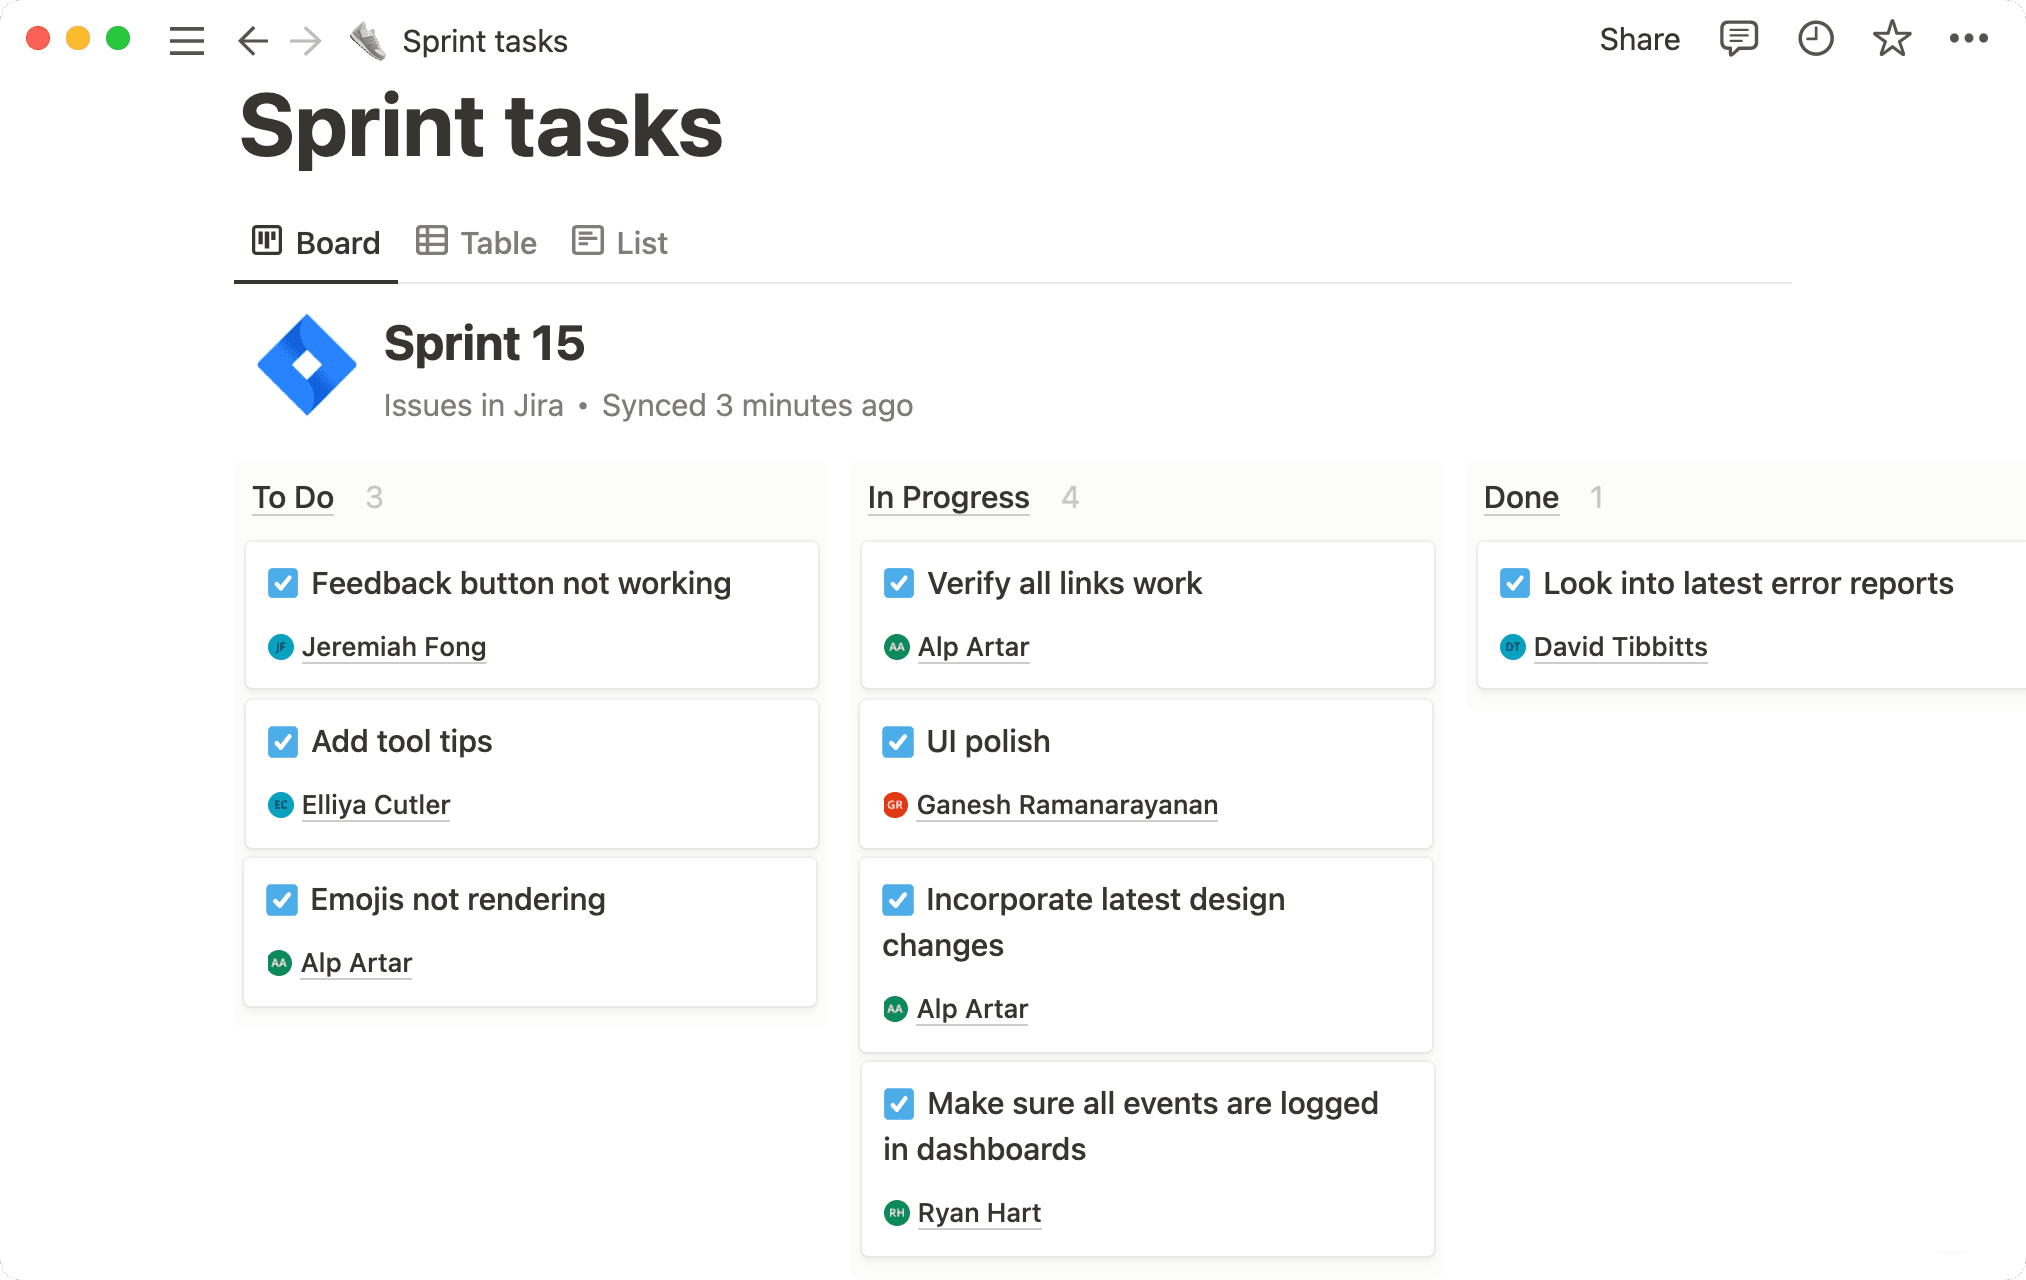Click the Jira logo next to Sprint 15
Image resolution: width=2026 pixels, height=1280 pixels.
pos(306,364)
